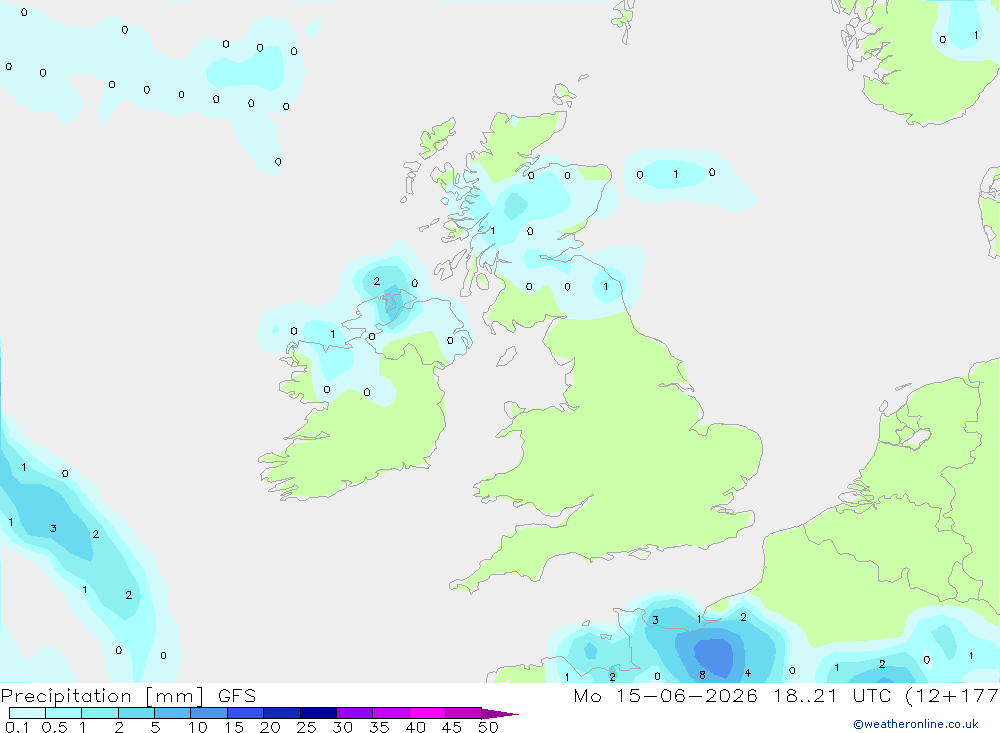Click the 'Precipitation [mm]' title text
Screen dimensions: 1000x733
click(102, 696)
